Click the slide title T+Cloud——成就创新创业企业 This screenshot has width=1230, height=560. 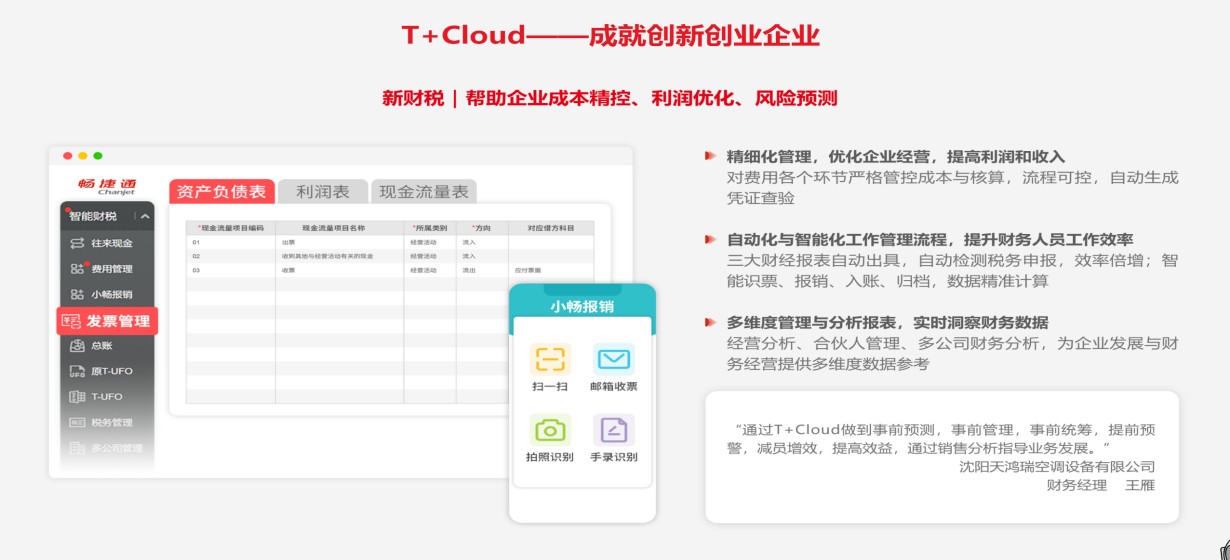pyautogui.click(x=610, y=36)
